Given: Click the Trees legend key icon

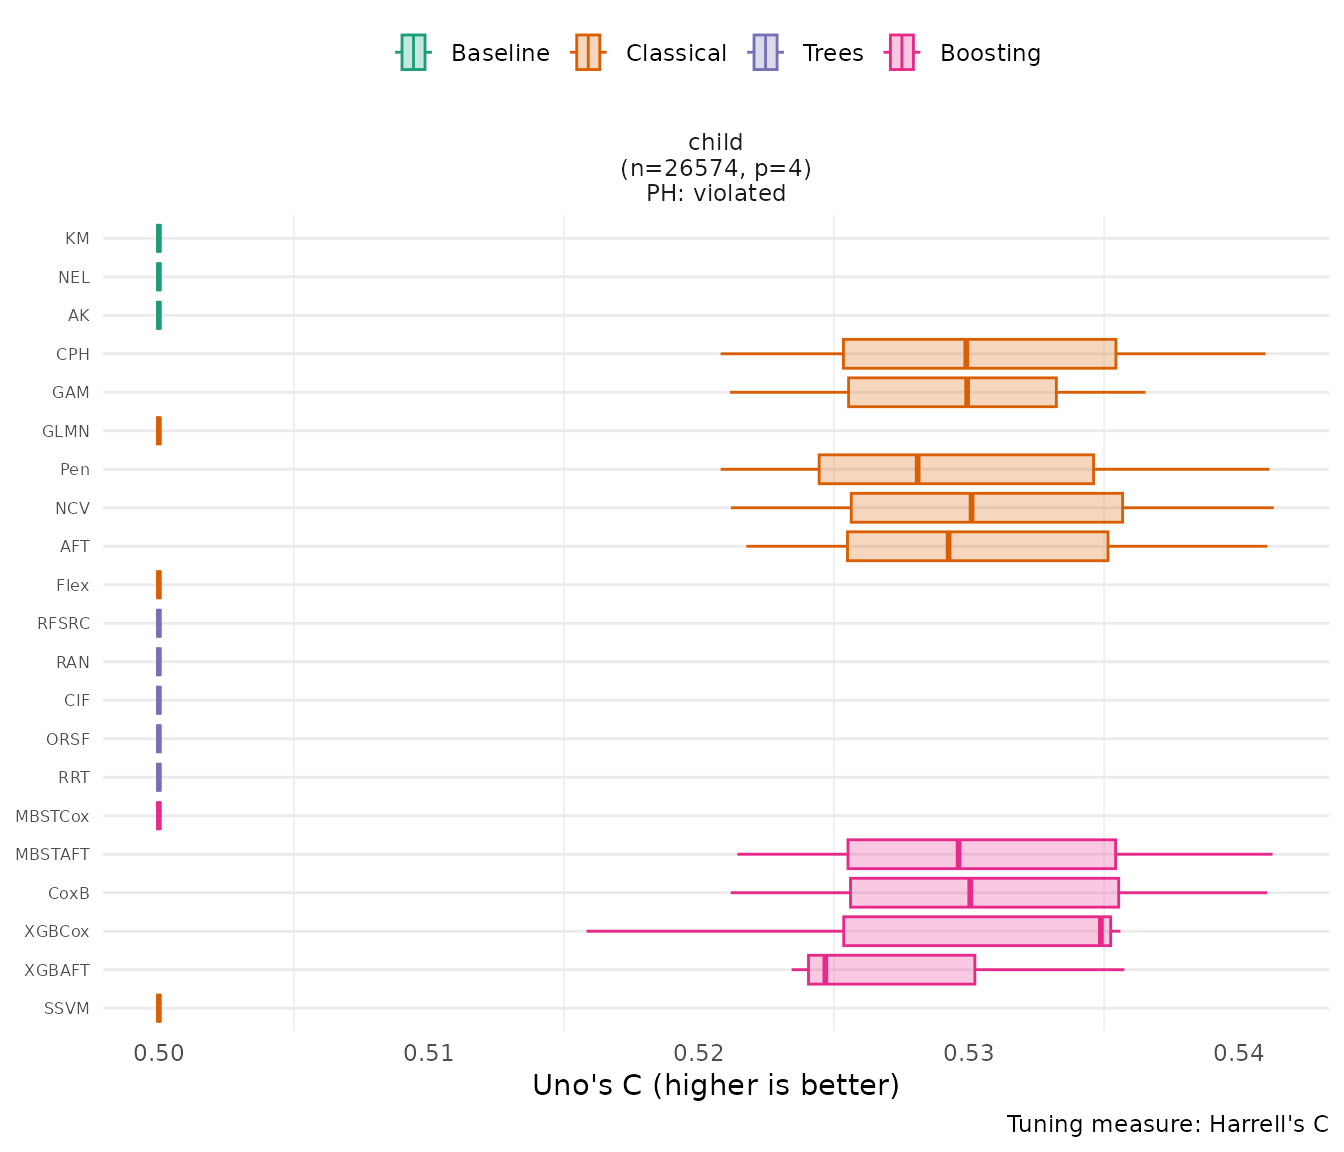Looking at the screenshot, I should point(764,53).
